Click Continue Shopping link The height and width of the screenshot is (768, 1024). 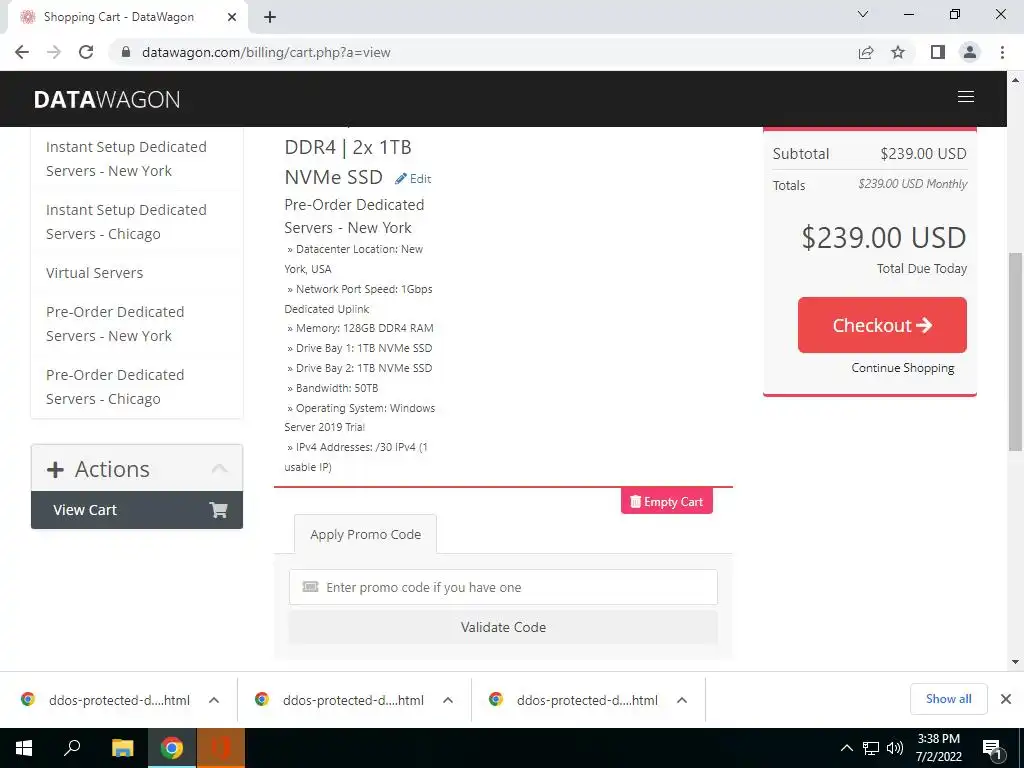[903, 368]
